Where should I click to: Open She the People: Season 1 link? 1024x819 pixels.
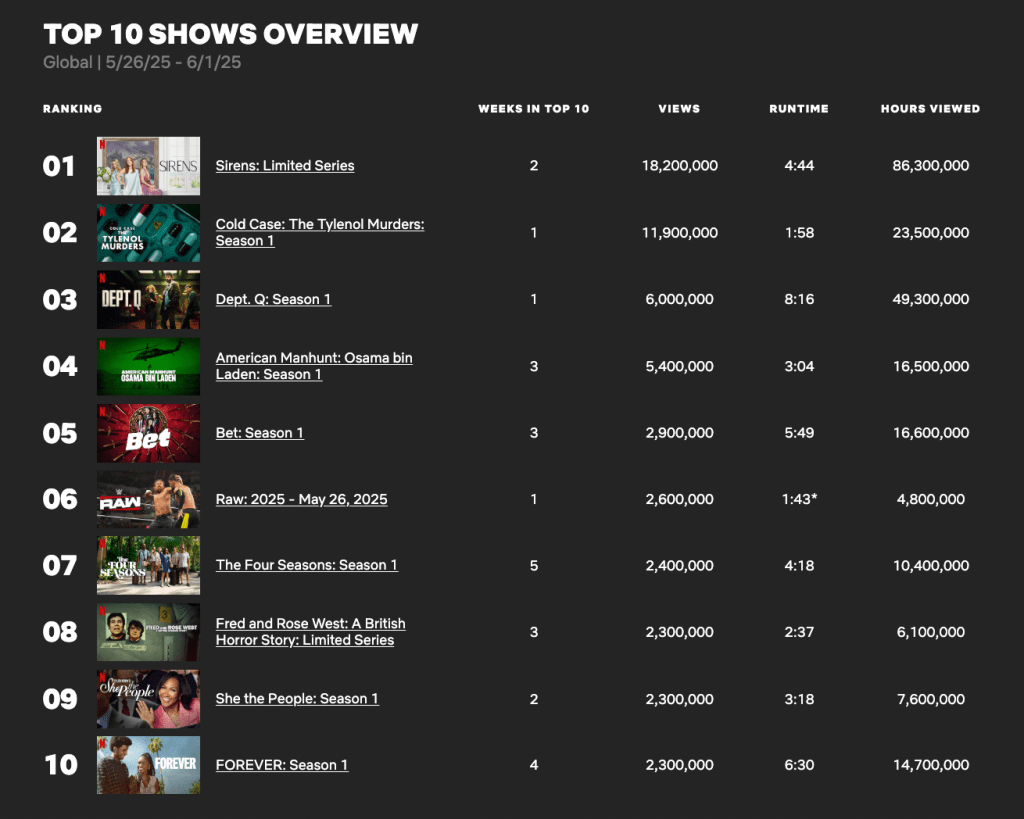297,699
